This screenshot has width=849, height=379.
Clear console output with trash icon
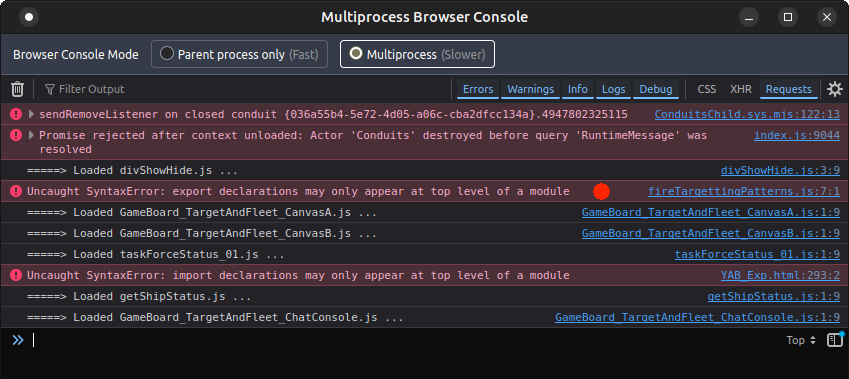pyautogui.click(x=17, y=89)
